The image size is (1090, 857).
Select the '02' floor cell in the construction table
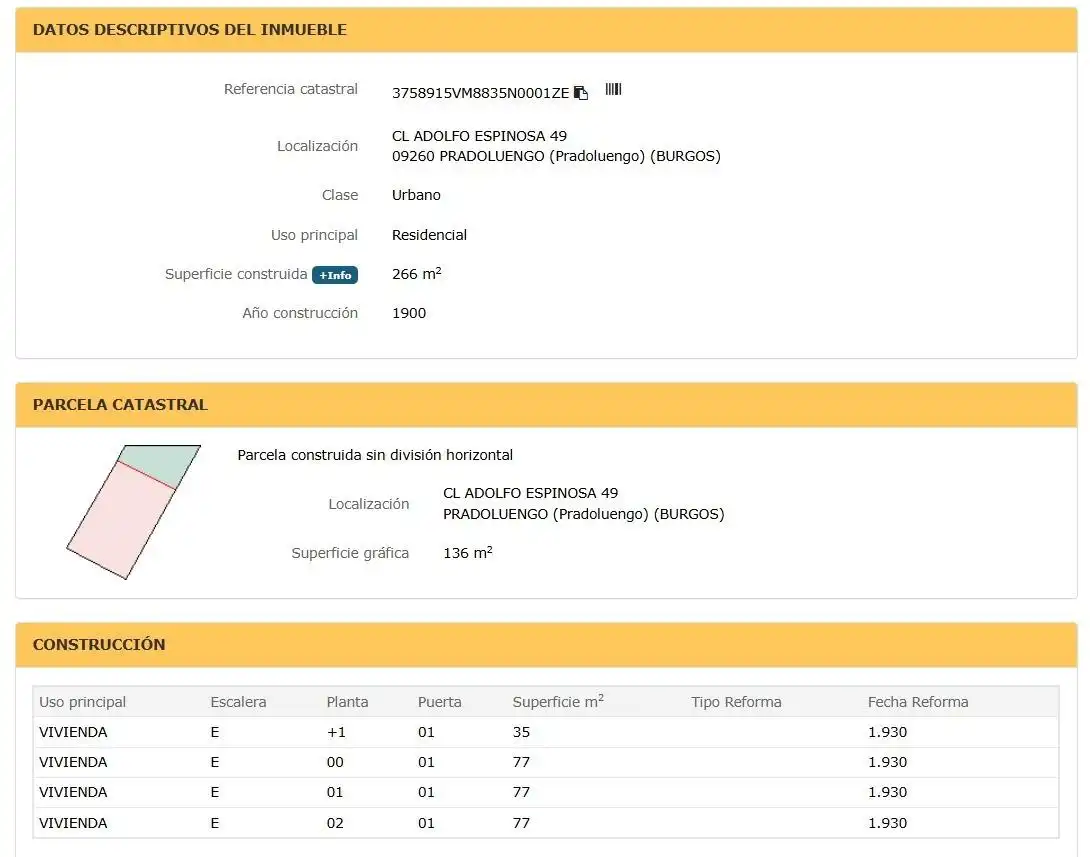335,823
